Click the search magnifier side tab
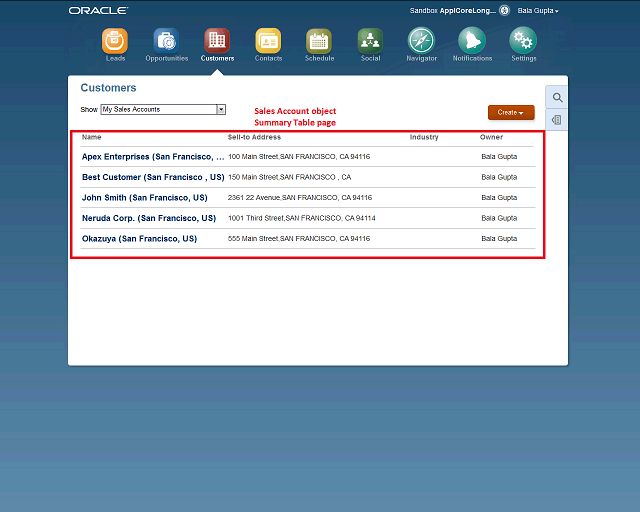The width and height of the screenshot is (640, 512). coord(557,98)
